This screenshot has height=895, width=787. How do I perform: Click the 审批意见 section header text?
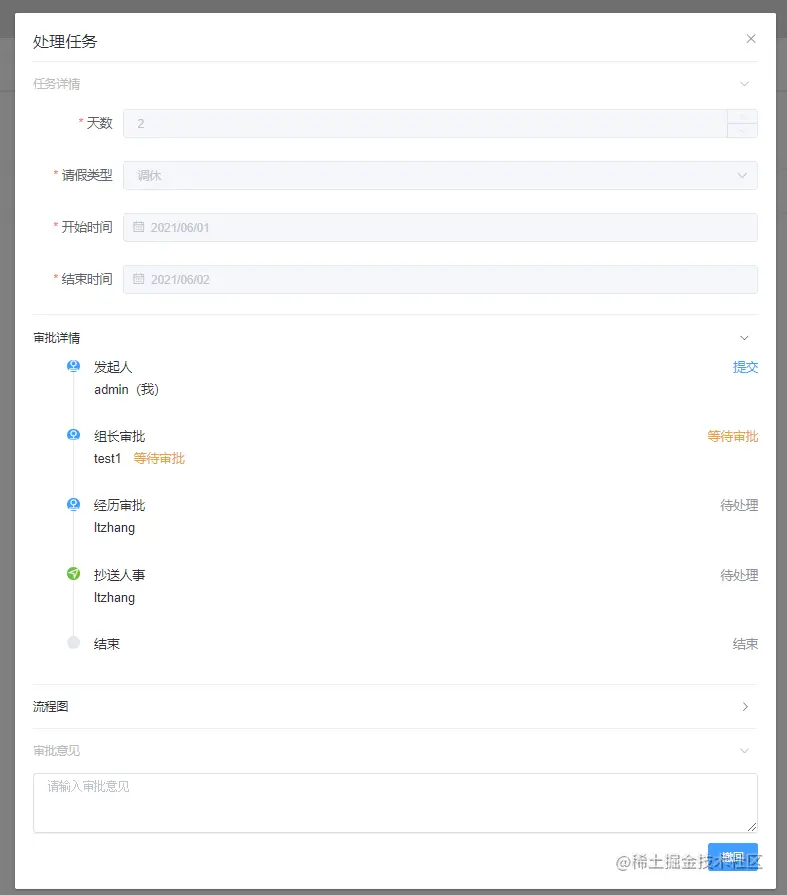56,751
